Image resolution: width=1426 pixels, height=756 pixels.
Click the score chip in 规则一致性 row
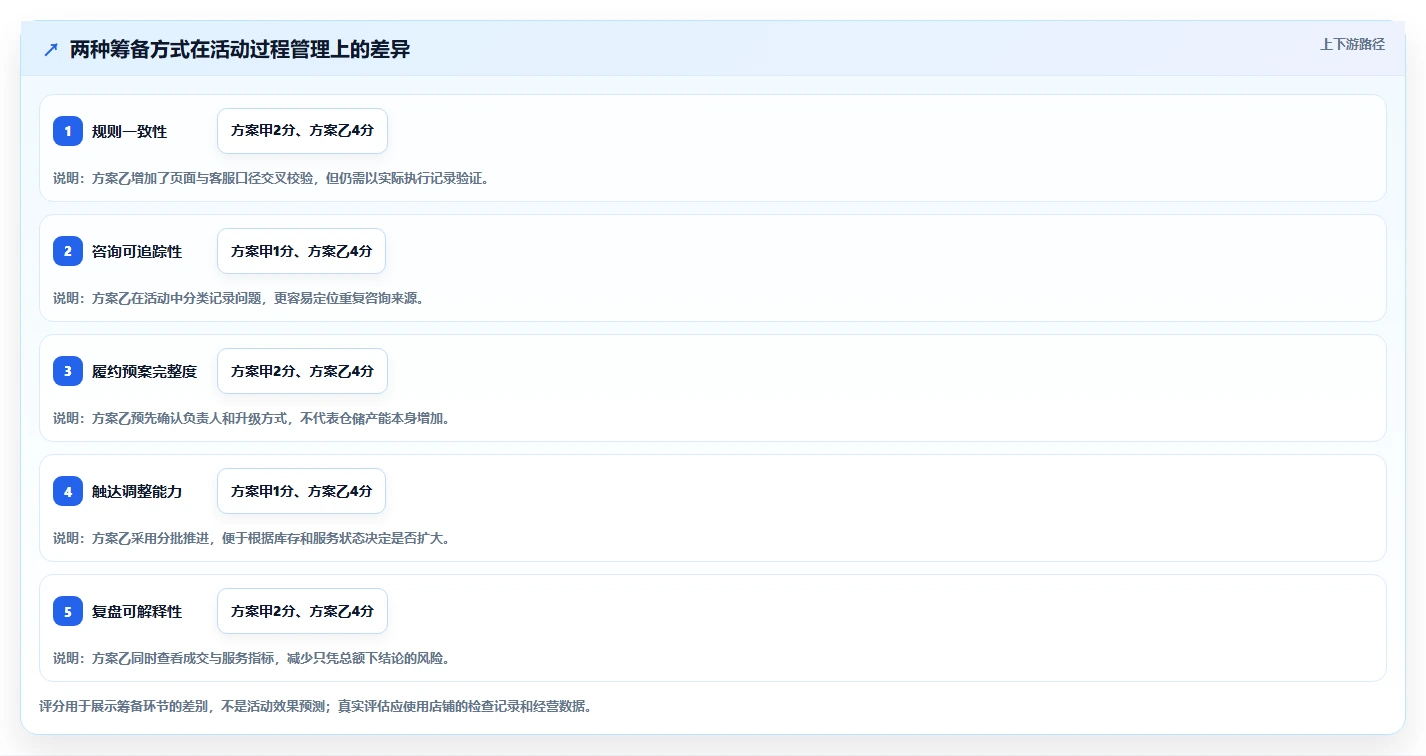302,131
